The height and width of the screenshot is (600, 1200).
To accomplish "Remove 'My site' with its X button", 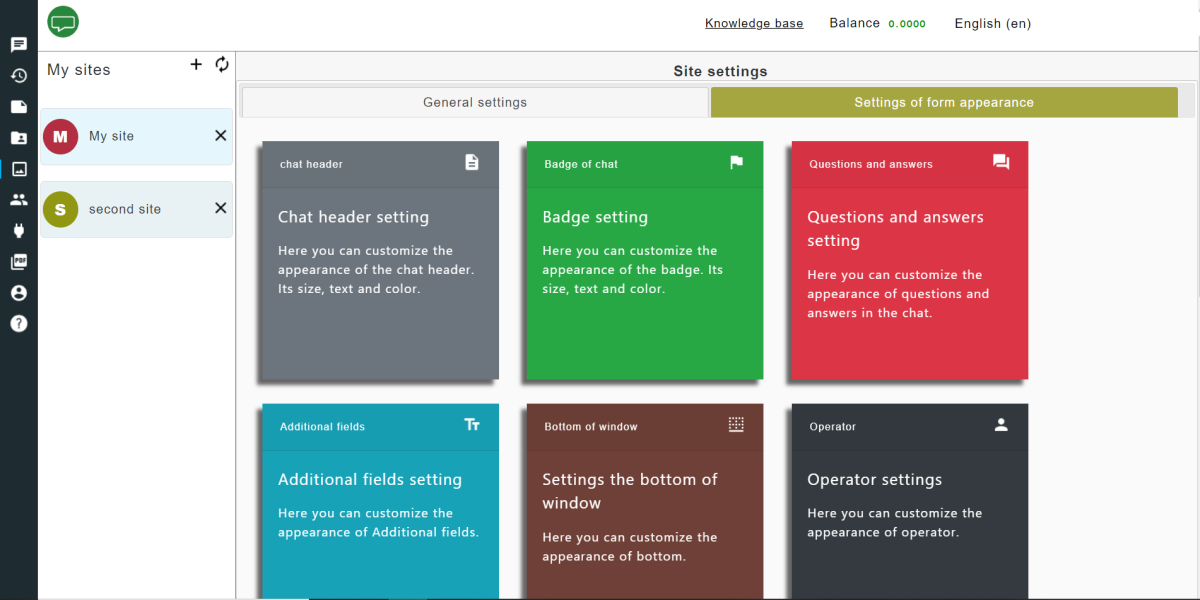I will pos(221,136).
